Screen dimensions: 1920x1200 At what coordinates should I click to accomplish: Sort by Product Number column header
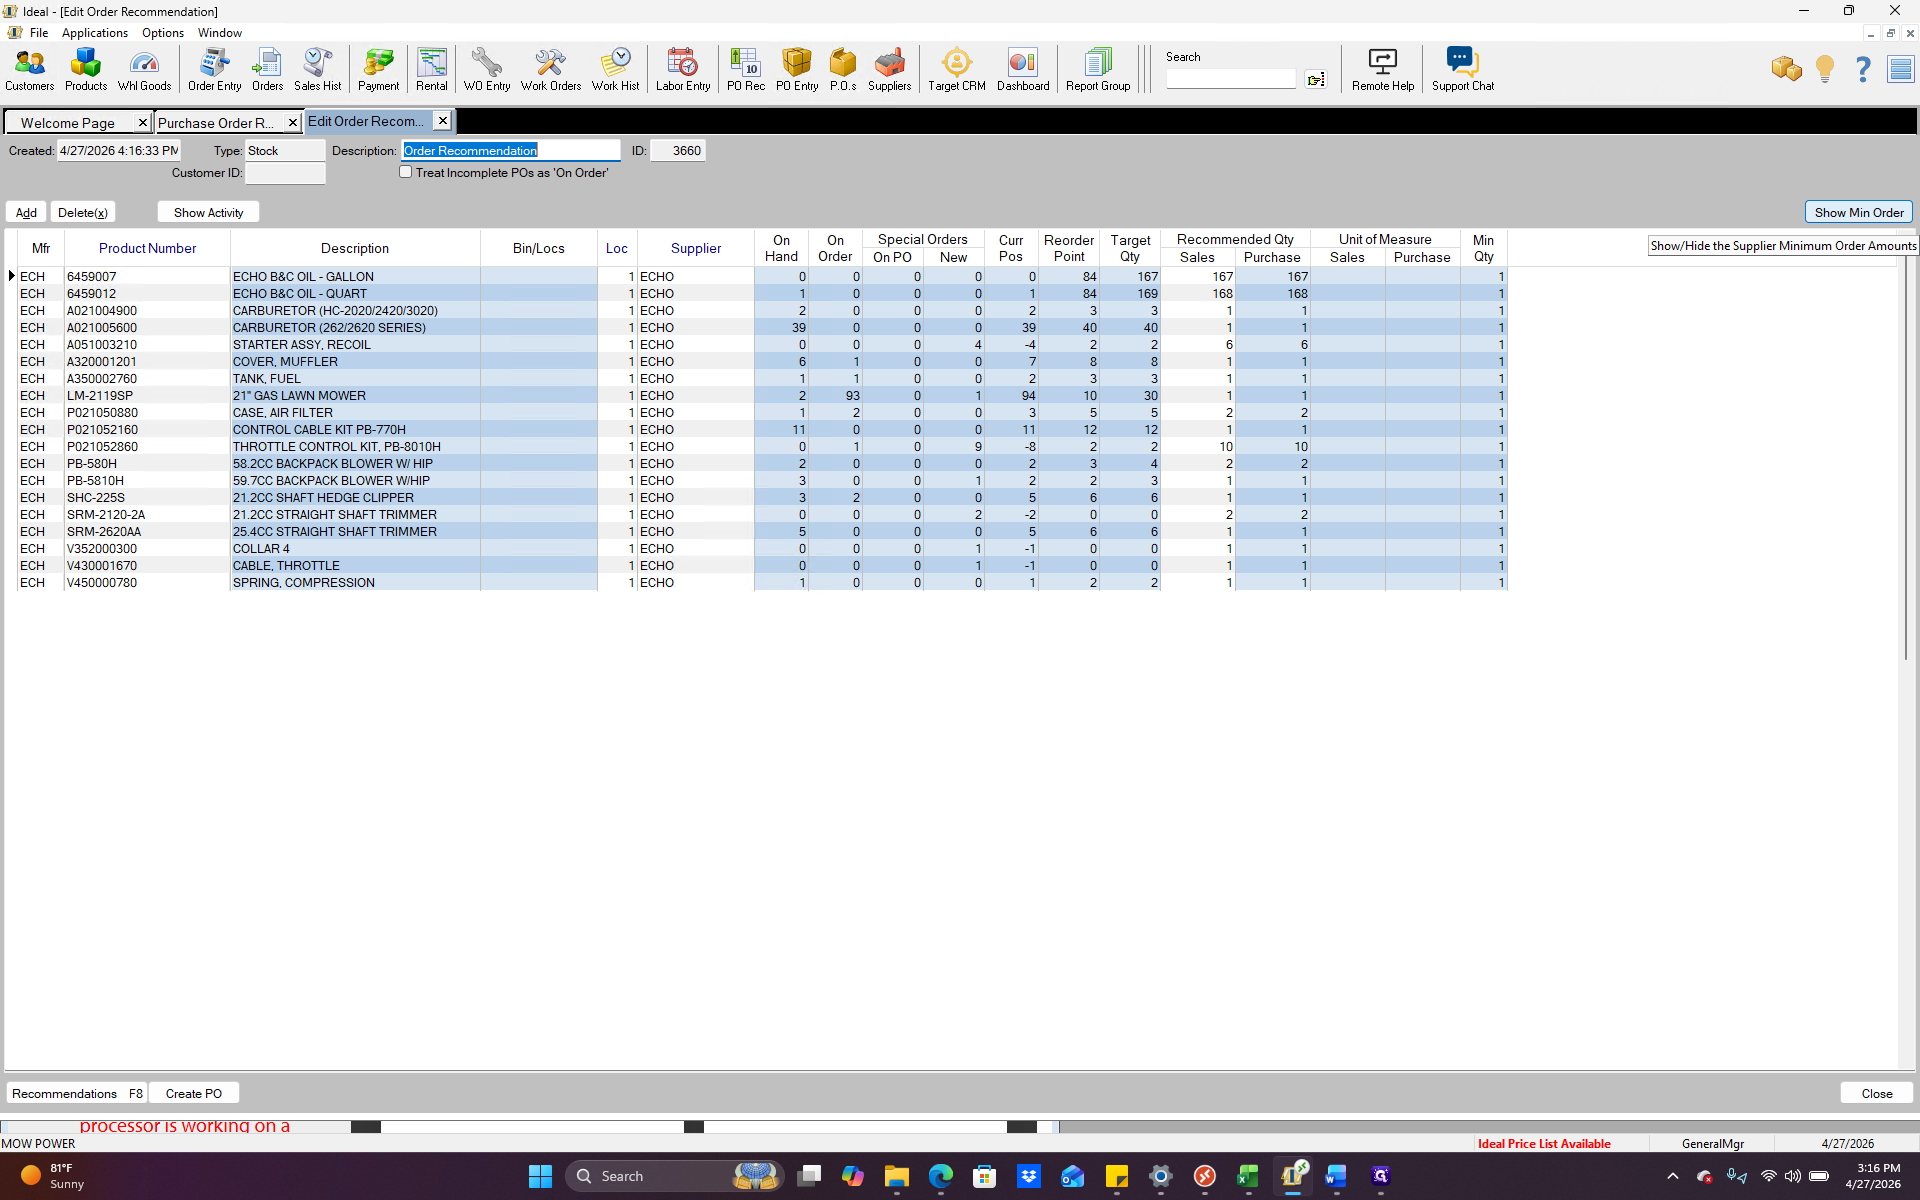(x=147, y=248)
